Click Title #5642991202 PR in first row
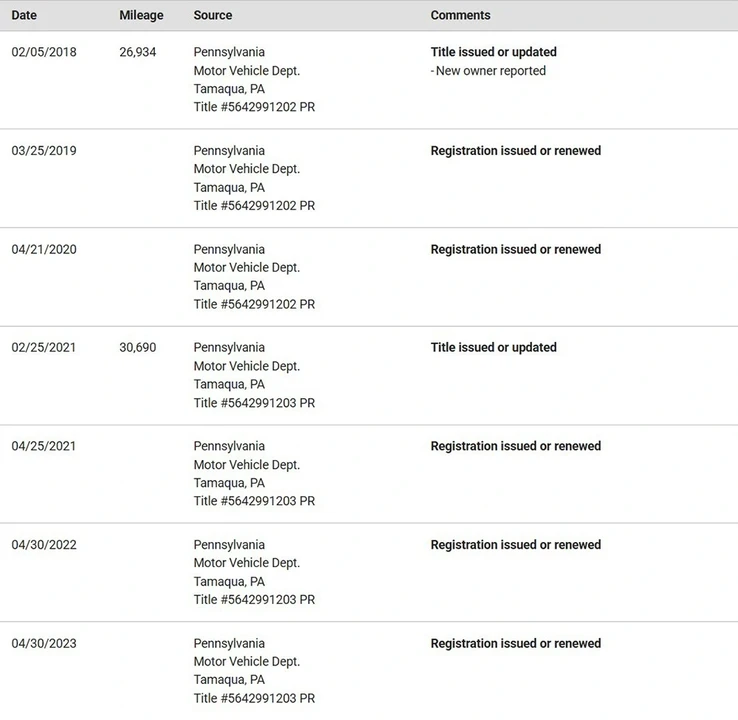 pos(254,107)
